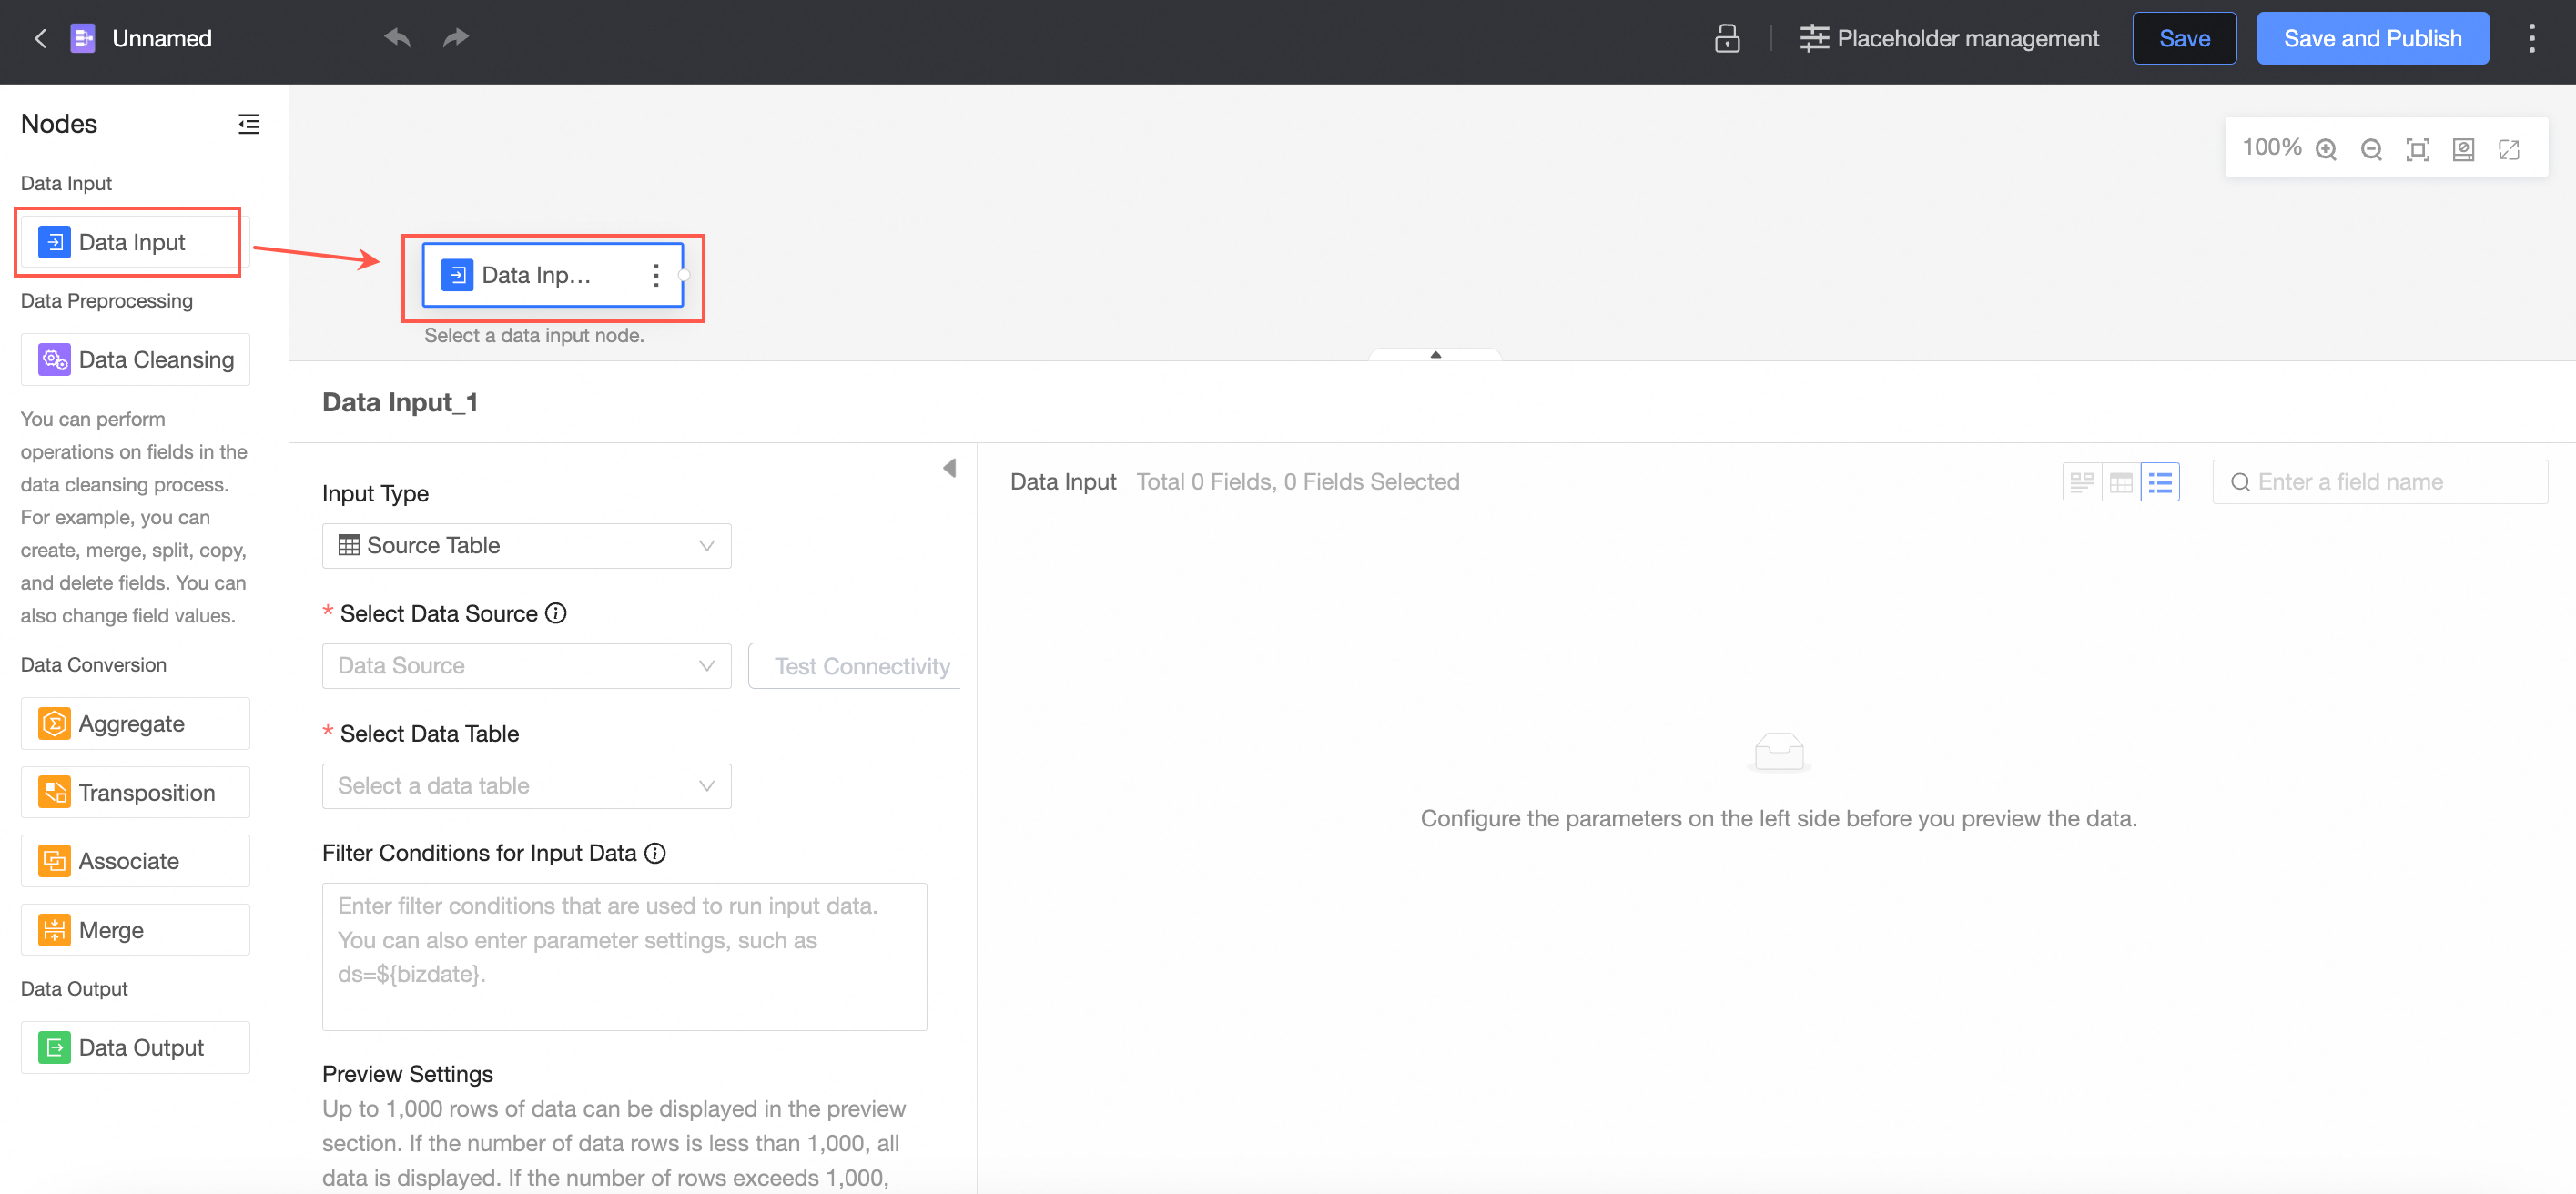Screen dimensions: 2576x1194
Task: Click the Enter a field name search box
Action: (x=2390, y=482)
